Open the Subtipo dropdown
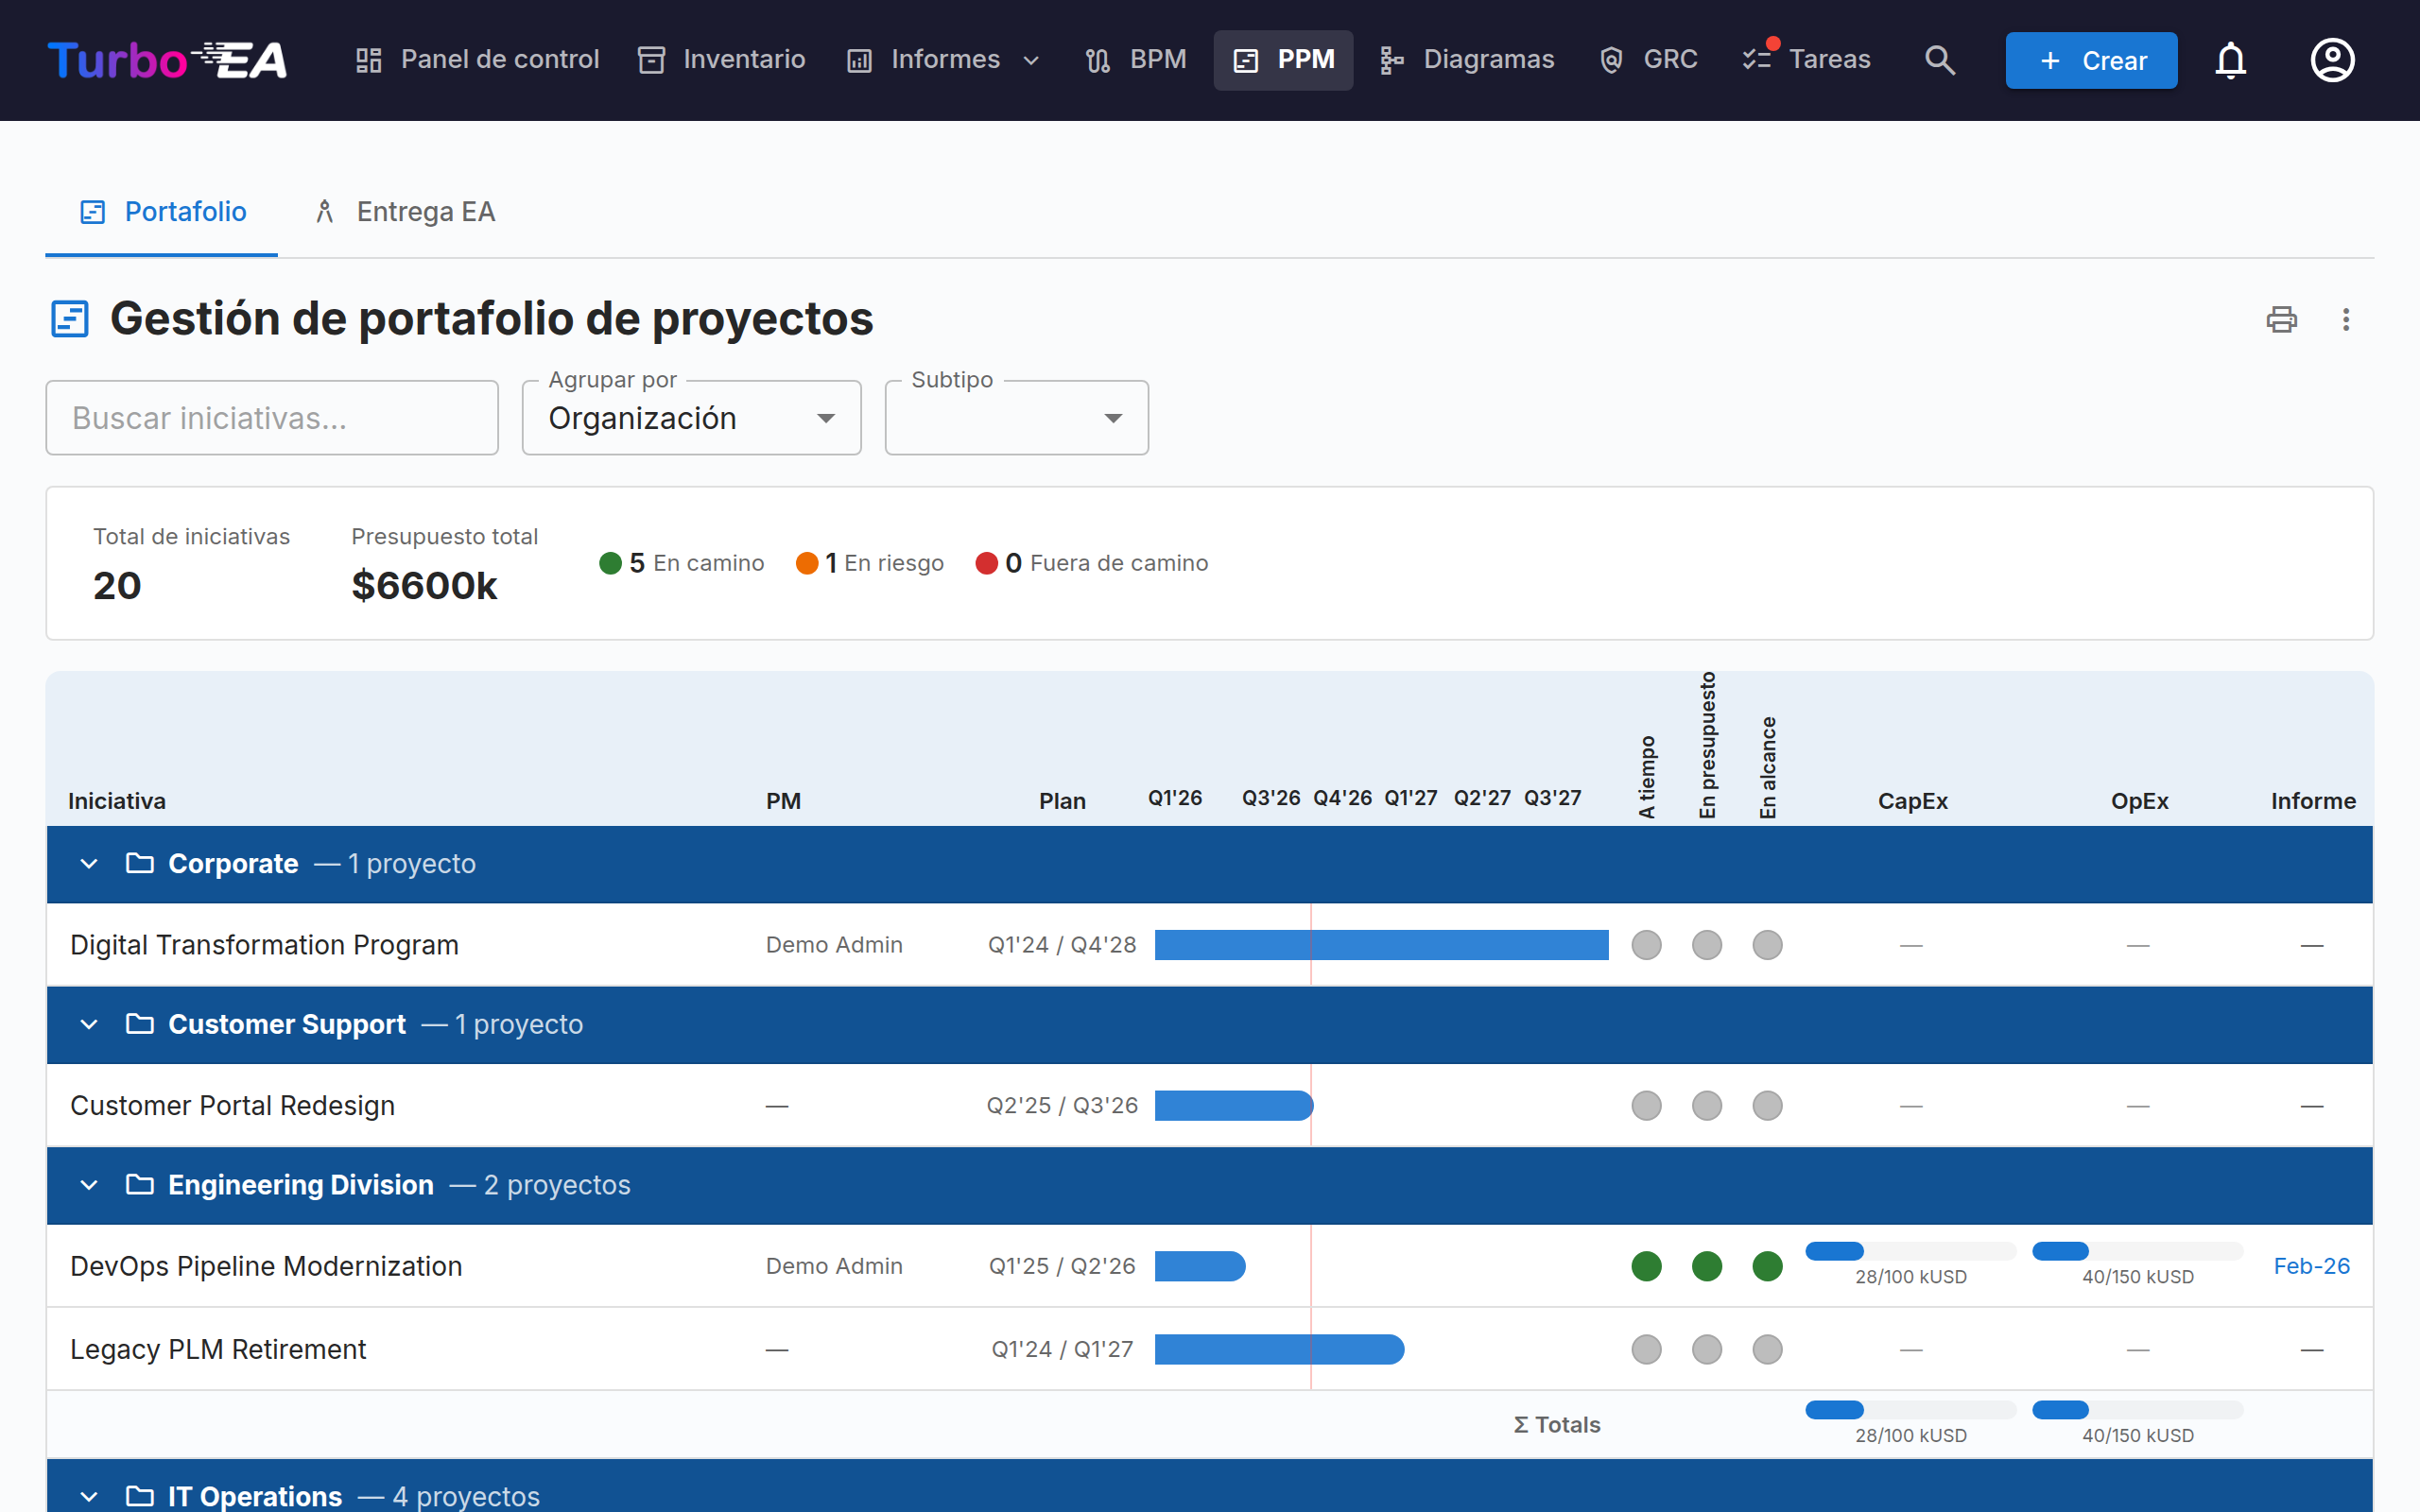Viewport: 2420px width, 1512px height. (x=1016, y=418)
